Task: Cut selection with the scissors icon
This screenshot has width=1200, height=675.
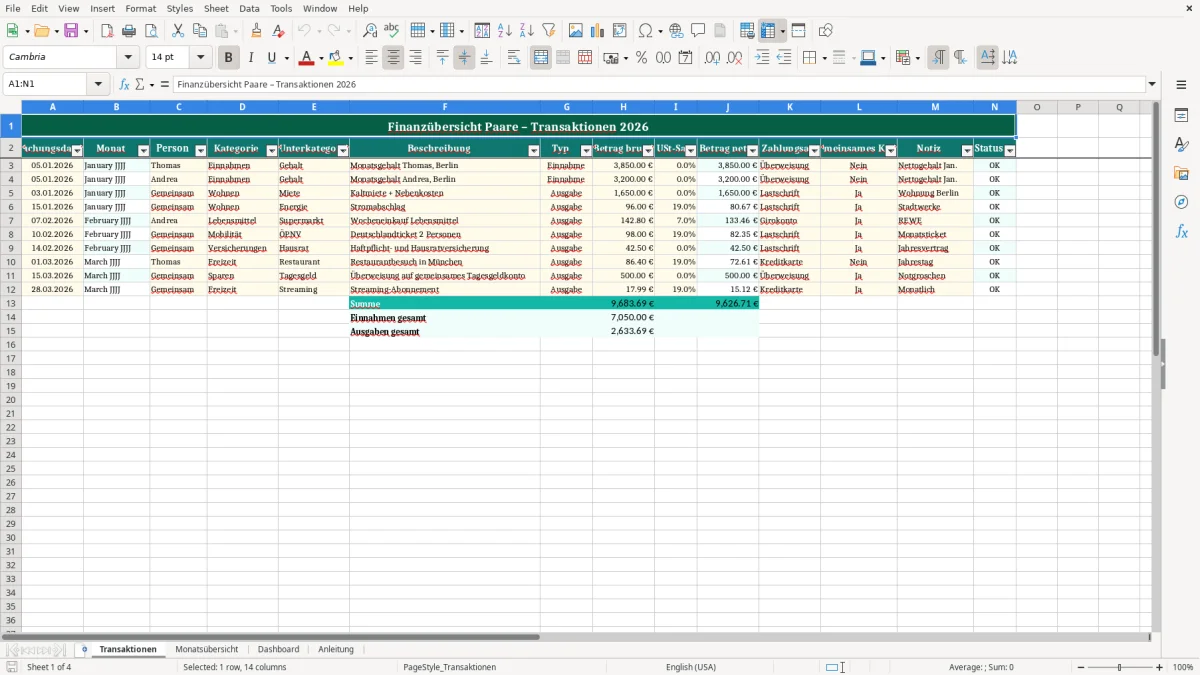Action: [x=178, y=31]
